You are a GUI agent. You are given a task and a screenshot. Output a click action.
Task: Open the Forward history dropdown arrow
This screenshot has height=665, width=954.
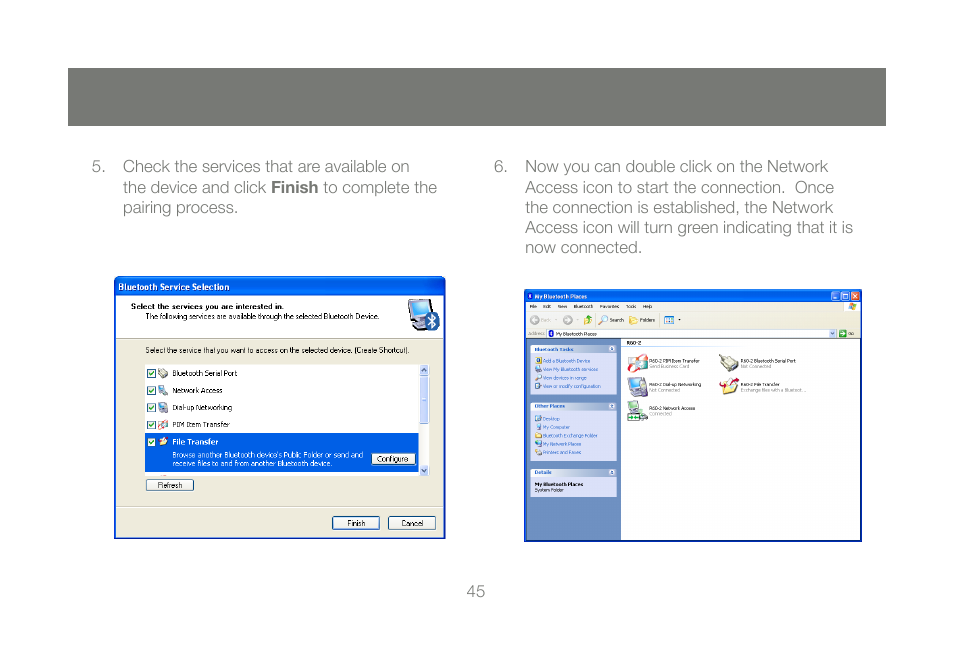pyautogui.click(x=577, y=320)
